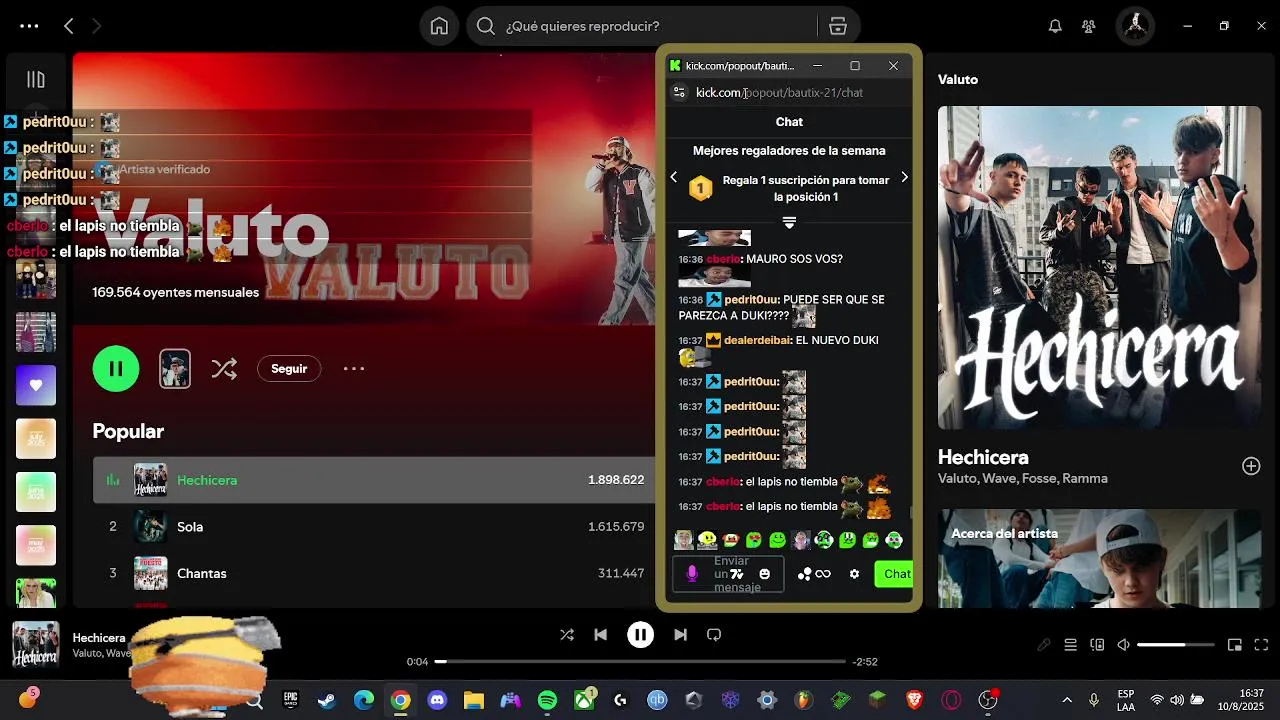Toggle shuffle beside Seguir button

224,369
